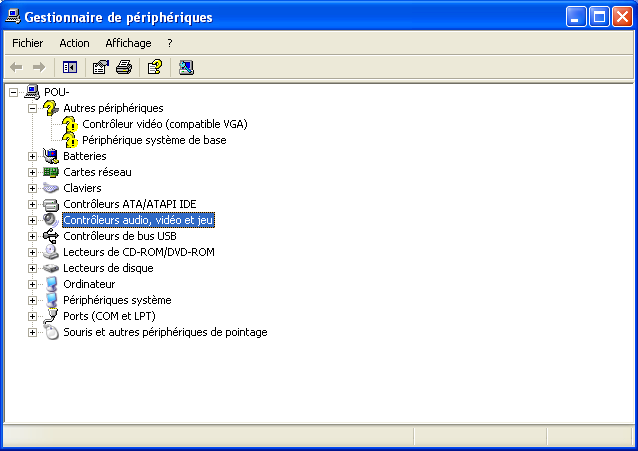
Task: Collapse the POU- root node
Action: click(13, 92)
